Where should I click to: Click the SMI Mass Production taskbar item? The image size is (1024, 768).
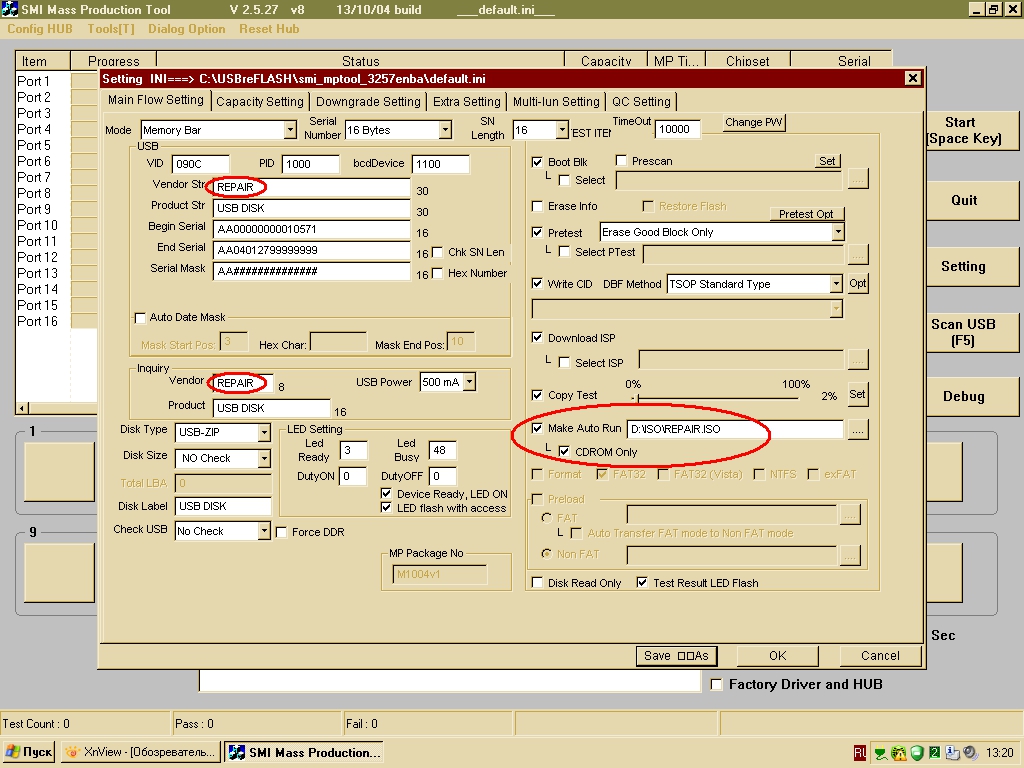[x=304, y=752]
